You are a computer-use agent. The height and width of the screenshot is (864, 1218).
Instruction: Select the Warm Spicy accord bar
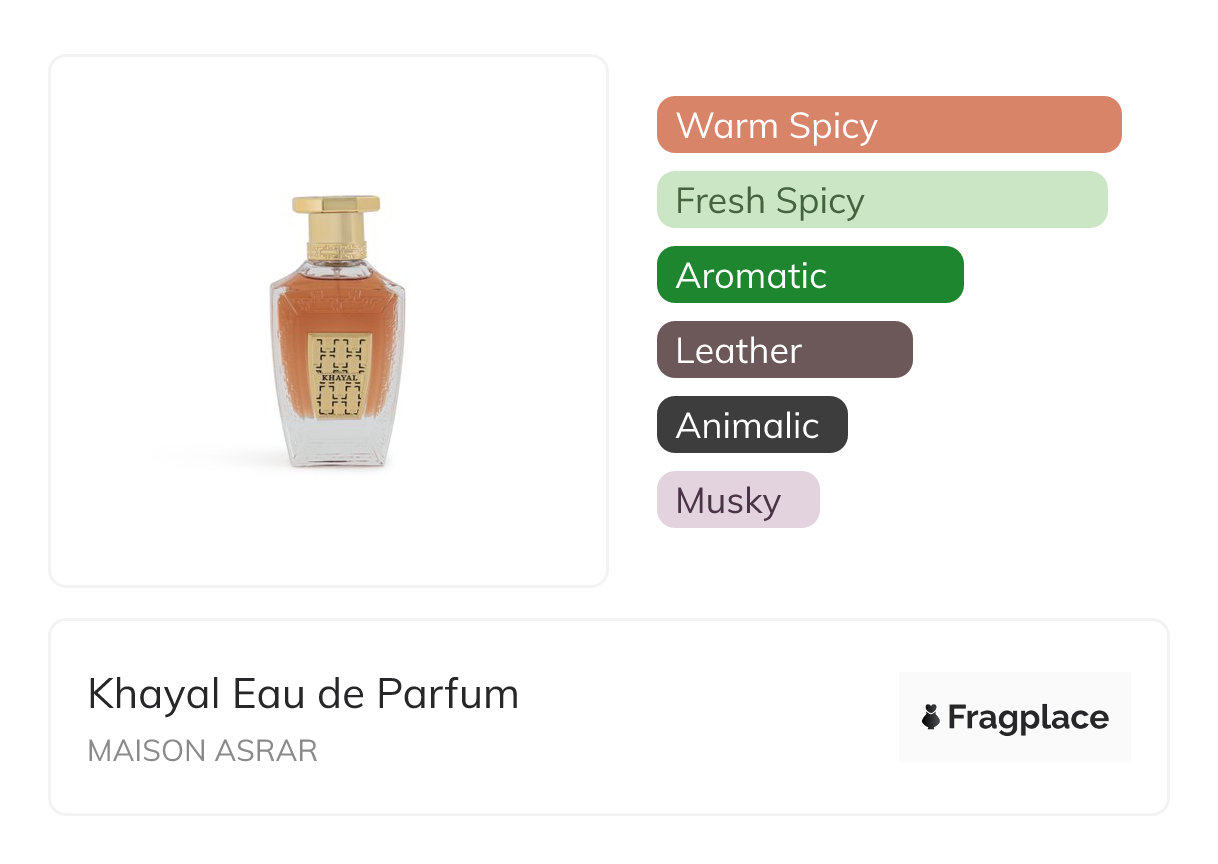coord(888,125)
